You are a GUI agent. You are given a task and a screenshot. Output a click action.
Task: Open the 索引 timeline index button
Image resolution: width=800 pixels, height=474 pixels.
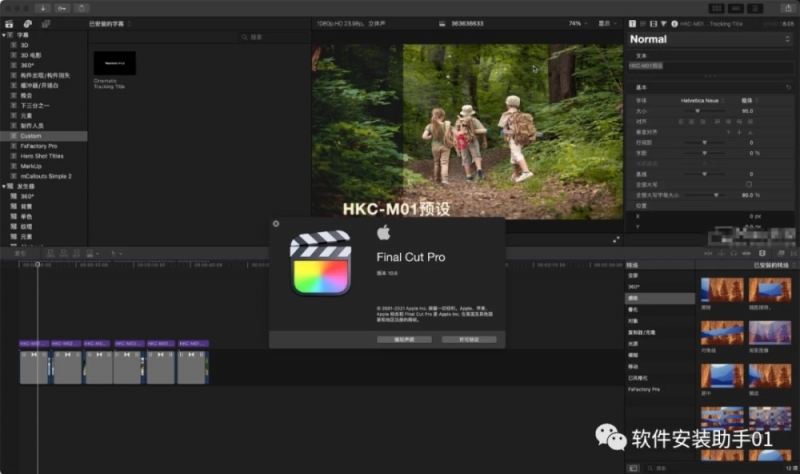pos(20,253)
